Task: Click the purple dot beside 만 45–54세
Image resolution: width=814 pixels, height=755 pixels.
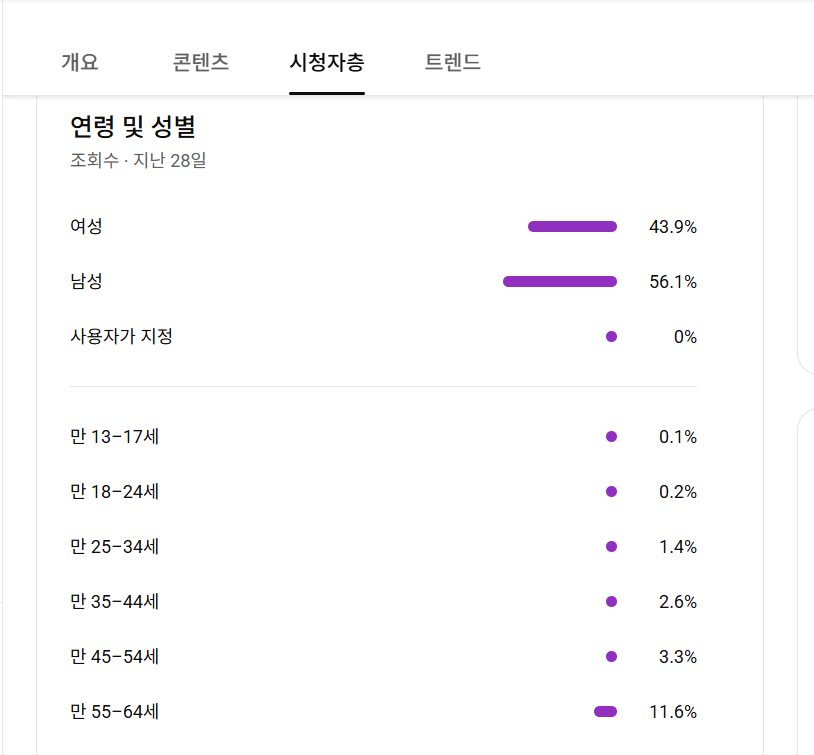Action: pos(611,657)
